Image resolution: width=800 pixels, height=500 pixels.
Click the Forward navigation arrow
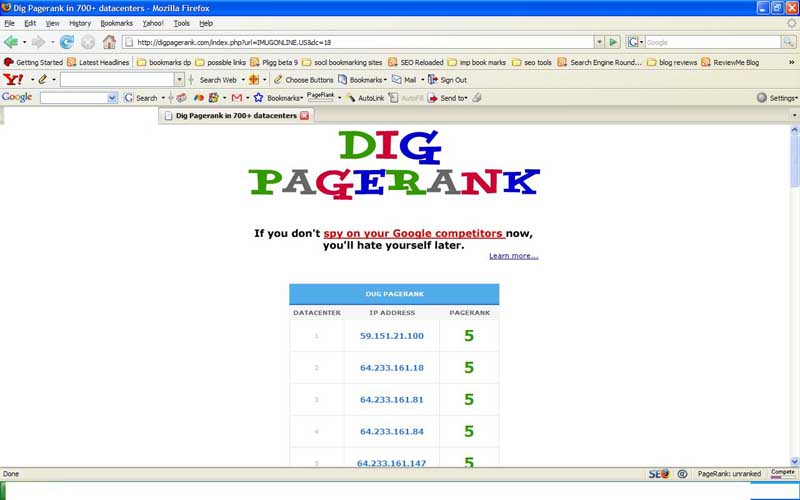click(x=38, y=42)
